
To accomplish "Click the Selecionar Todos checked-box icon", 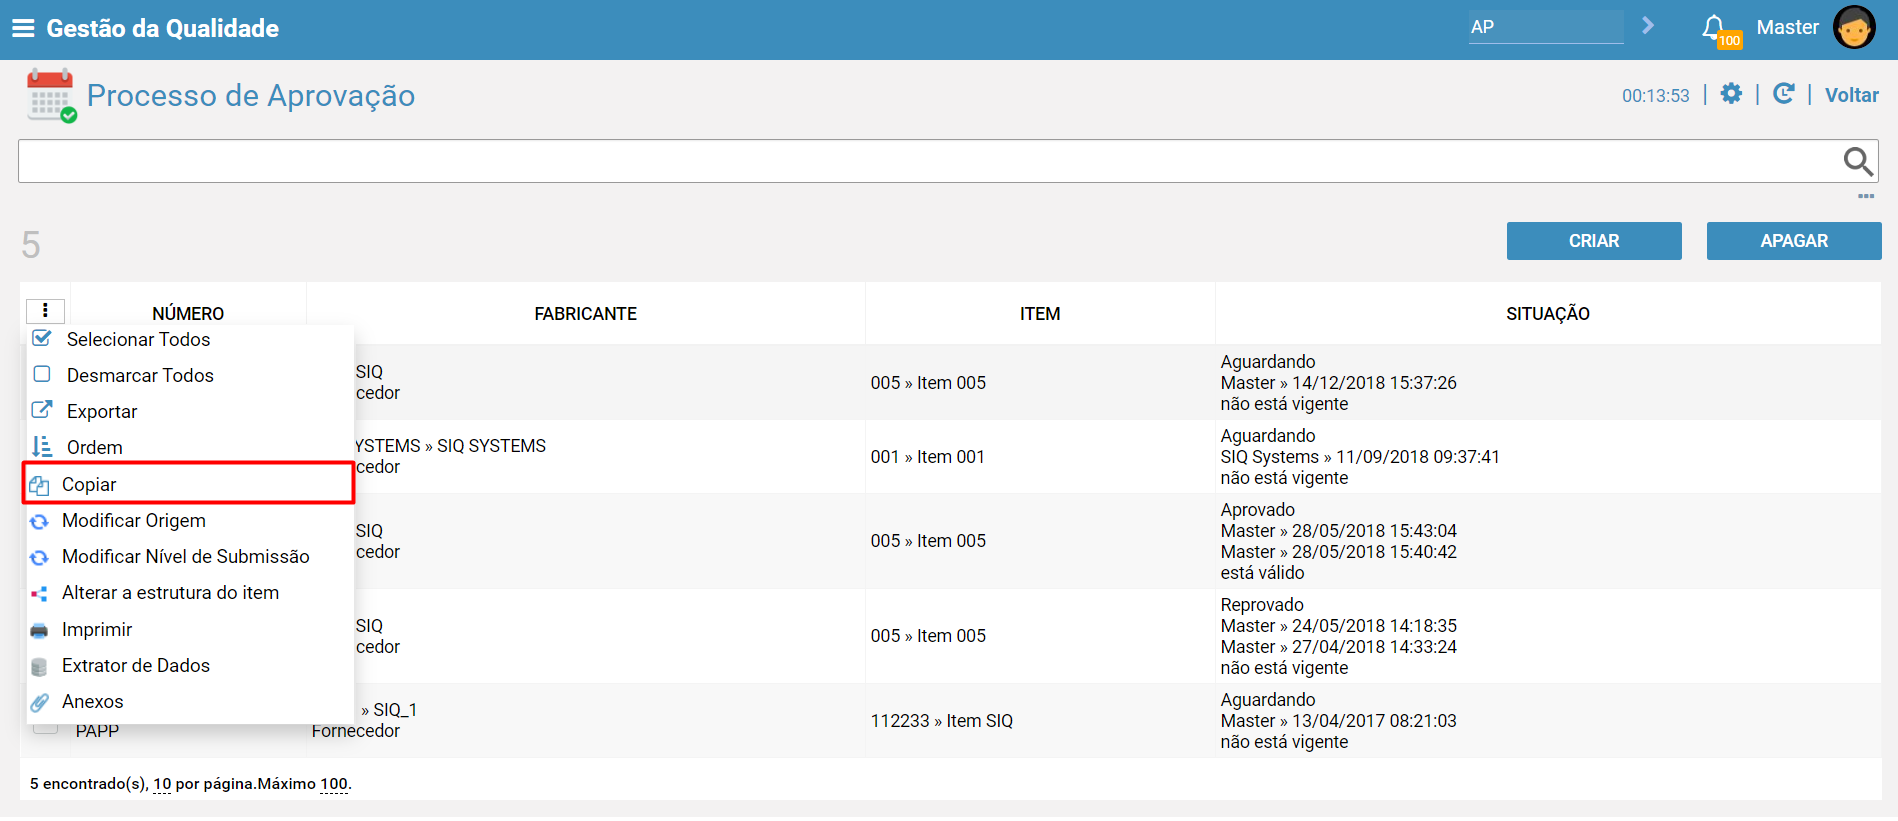I will (42, 338).
